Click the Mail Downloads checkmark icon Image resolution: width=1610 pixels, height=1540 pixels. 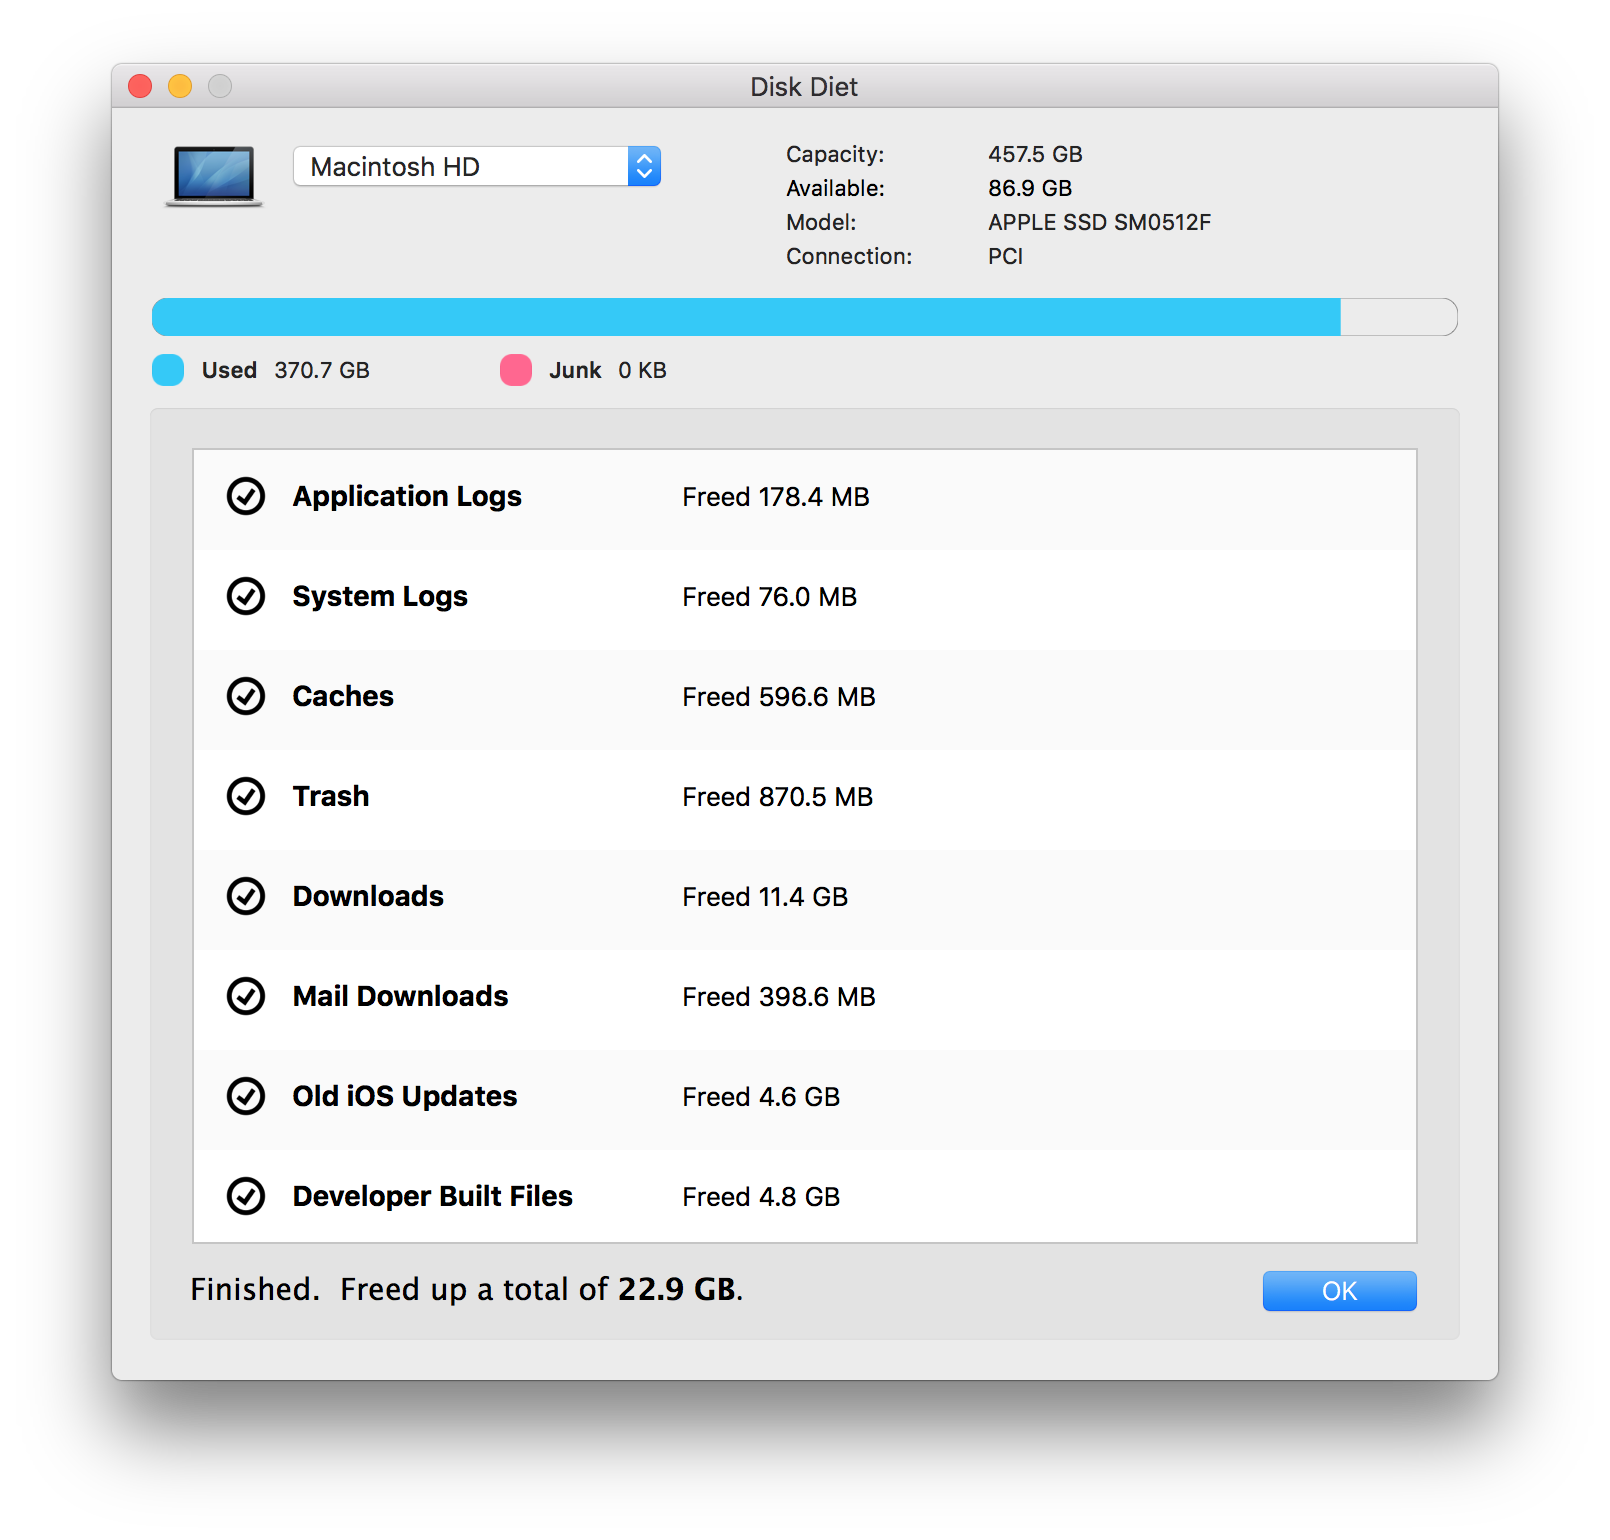click(x=246, y=997)
